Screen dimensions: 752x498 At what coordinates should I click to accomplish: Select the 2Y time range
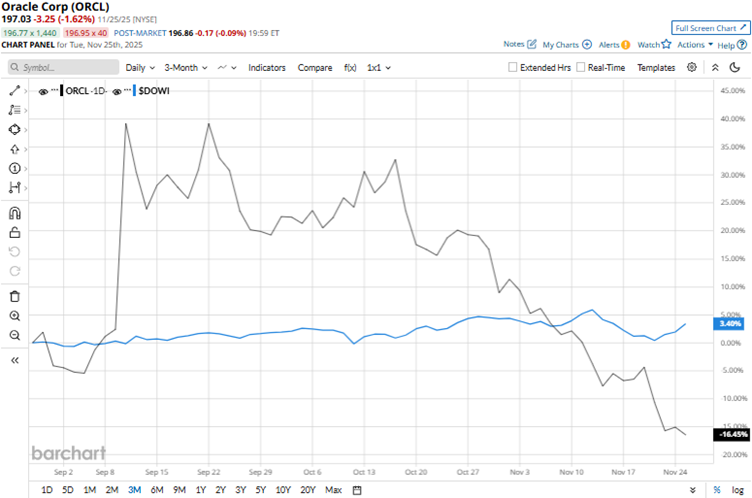tap(220, 490)
